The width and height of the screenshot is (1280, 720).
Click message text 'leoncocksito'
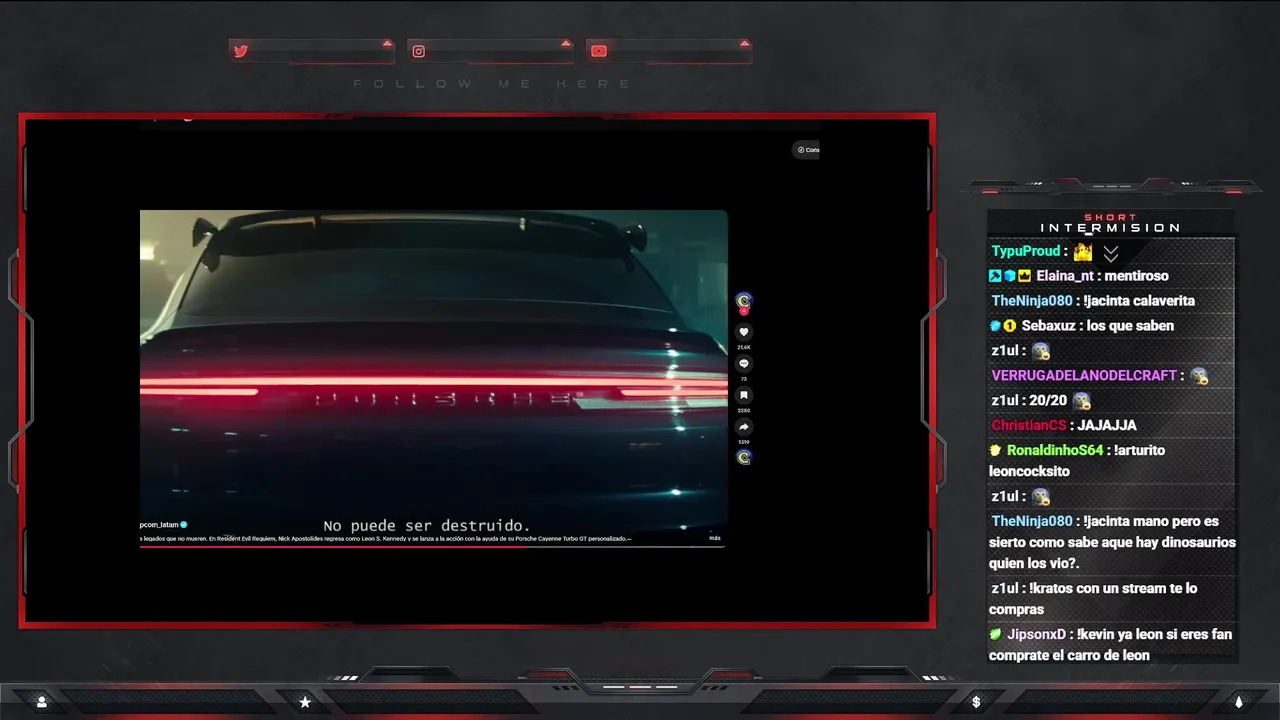tap(1029, 472)
